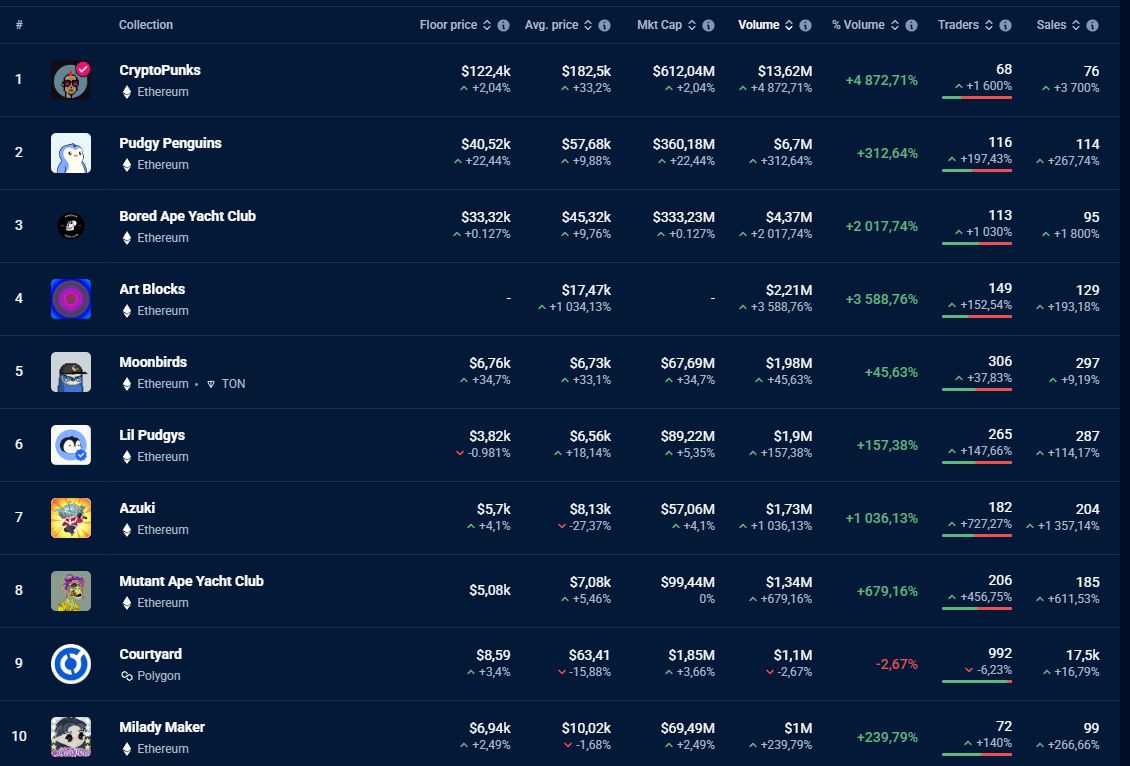Screen dimensions: 1130x766
Task: Click Courtyard sales value 17,5k
Action: (1082, 655)
